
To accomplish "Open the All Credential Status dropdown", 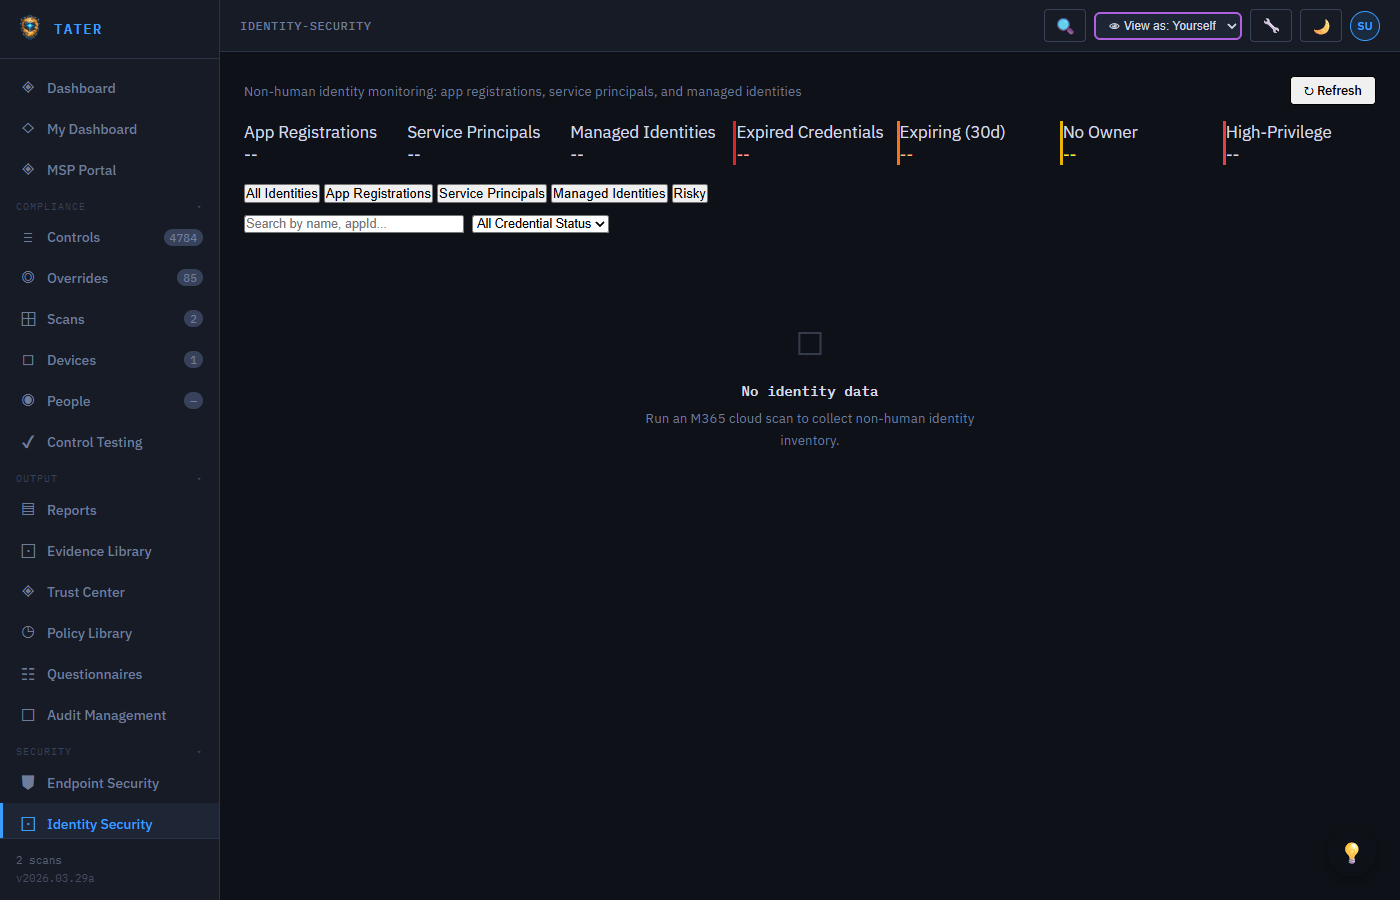I will [x=541, y=224].
